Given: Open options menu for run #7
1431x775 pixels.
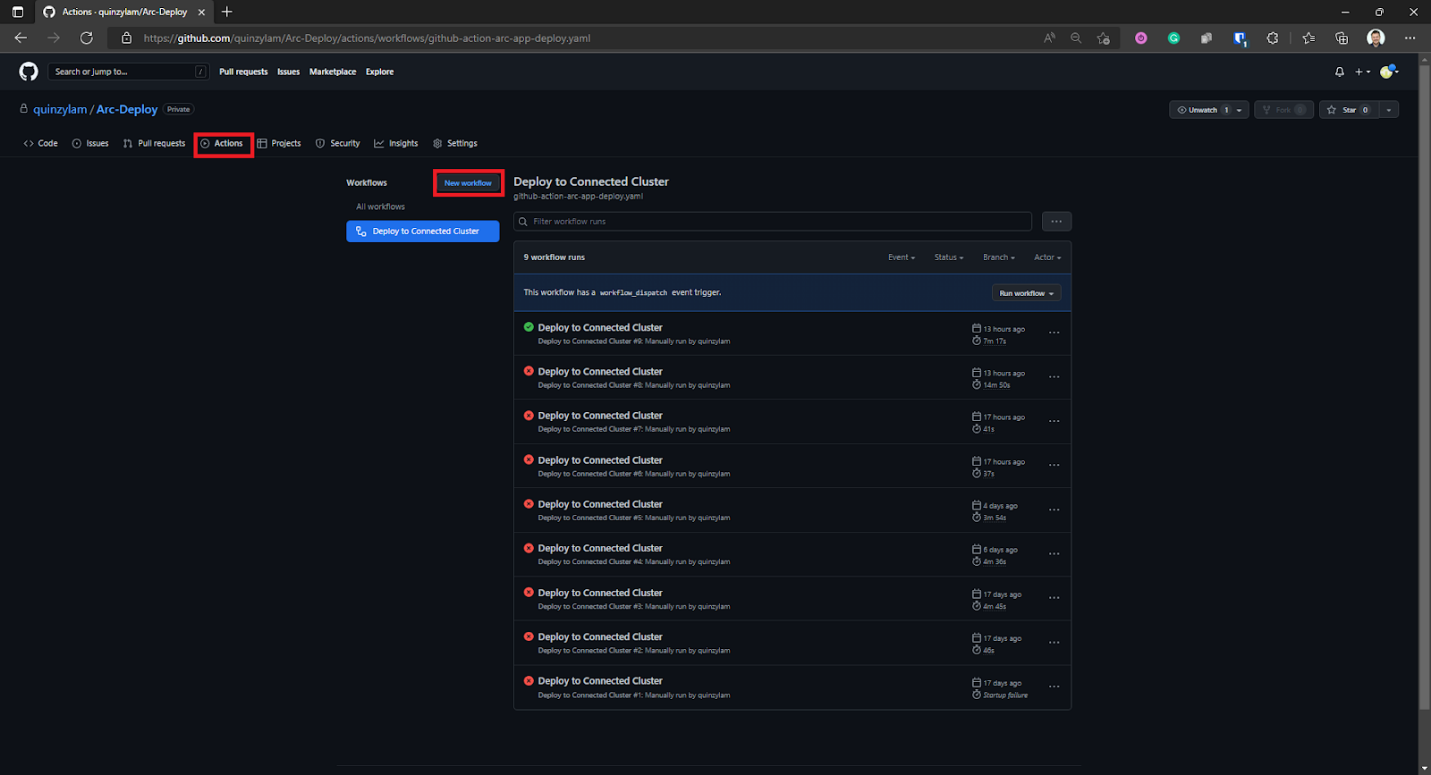Looking at the screenshot, I should 1054,421.
